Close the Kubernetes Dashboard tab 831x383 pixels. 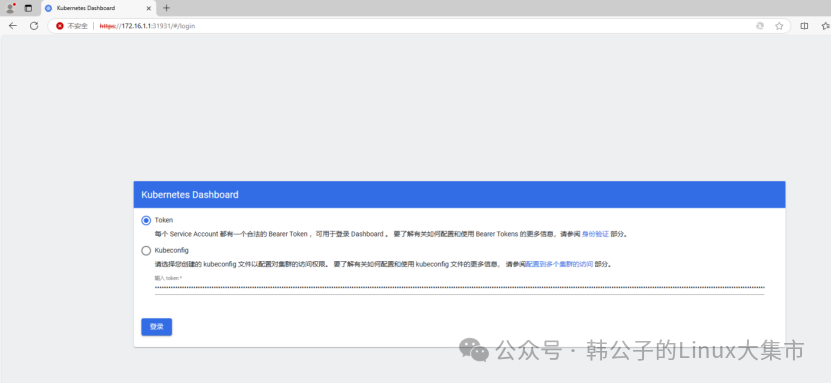point(148,8)
